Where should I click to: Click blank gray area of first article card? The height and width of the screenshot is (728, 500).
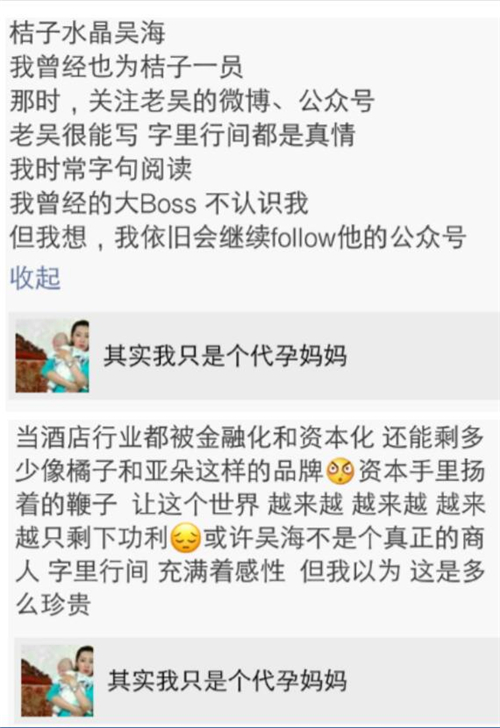[418, 356]
